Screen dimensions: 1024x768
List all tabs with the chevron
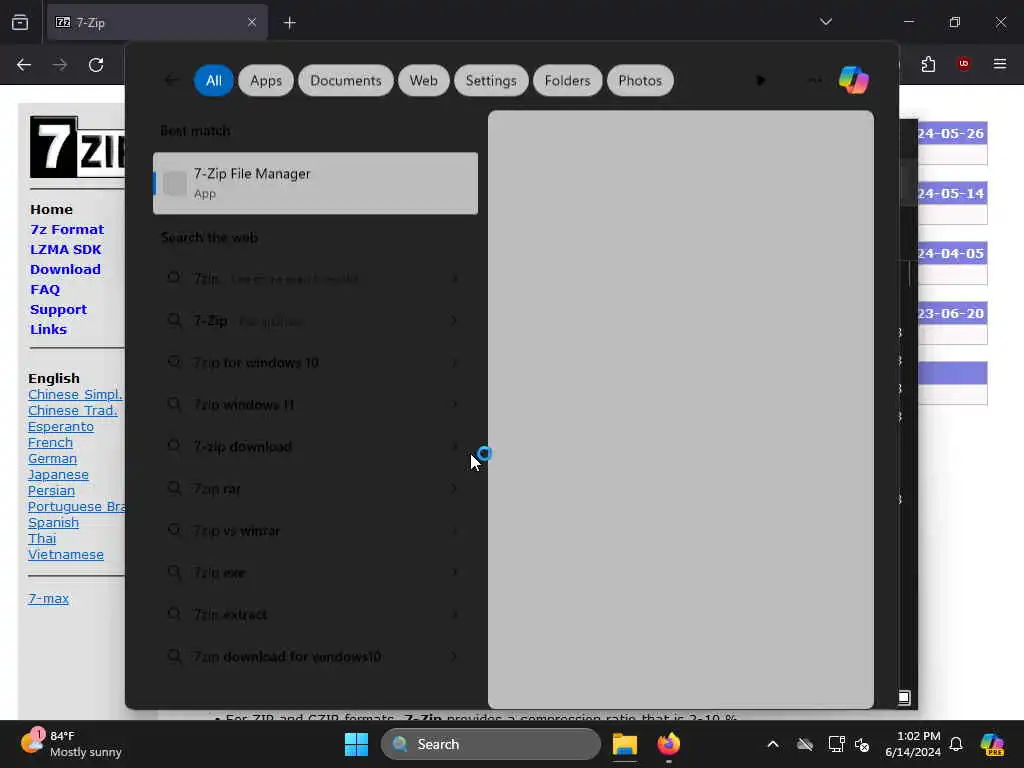pyautogui.click(x=826, y=22)
